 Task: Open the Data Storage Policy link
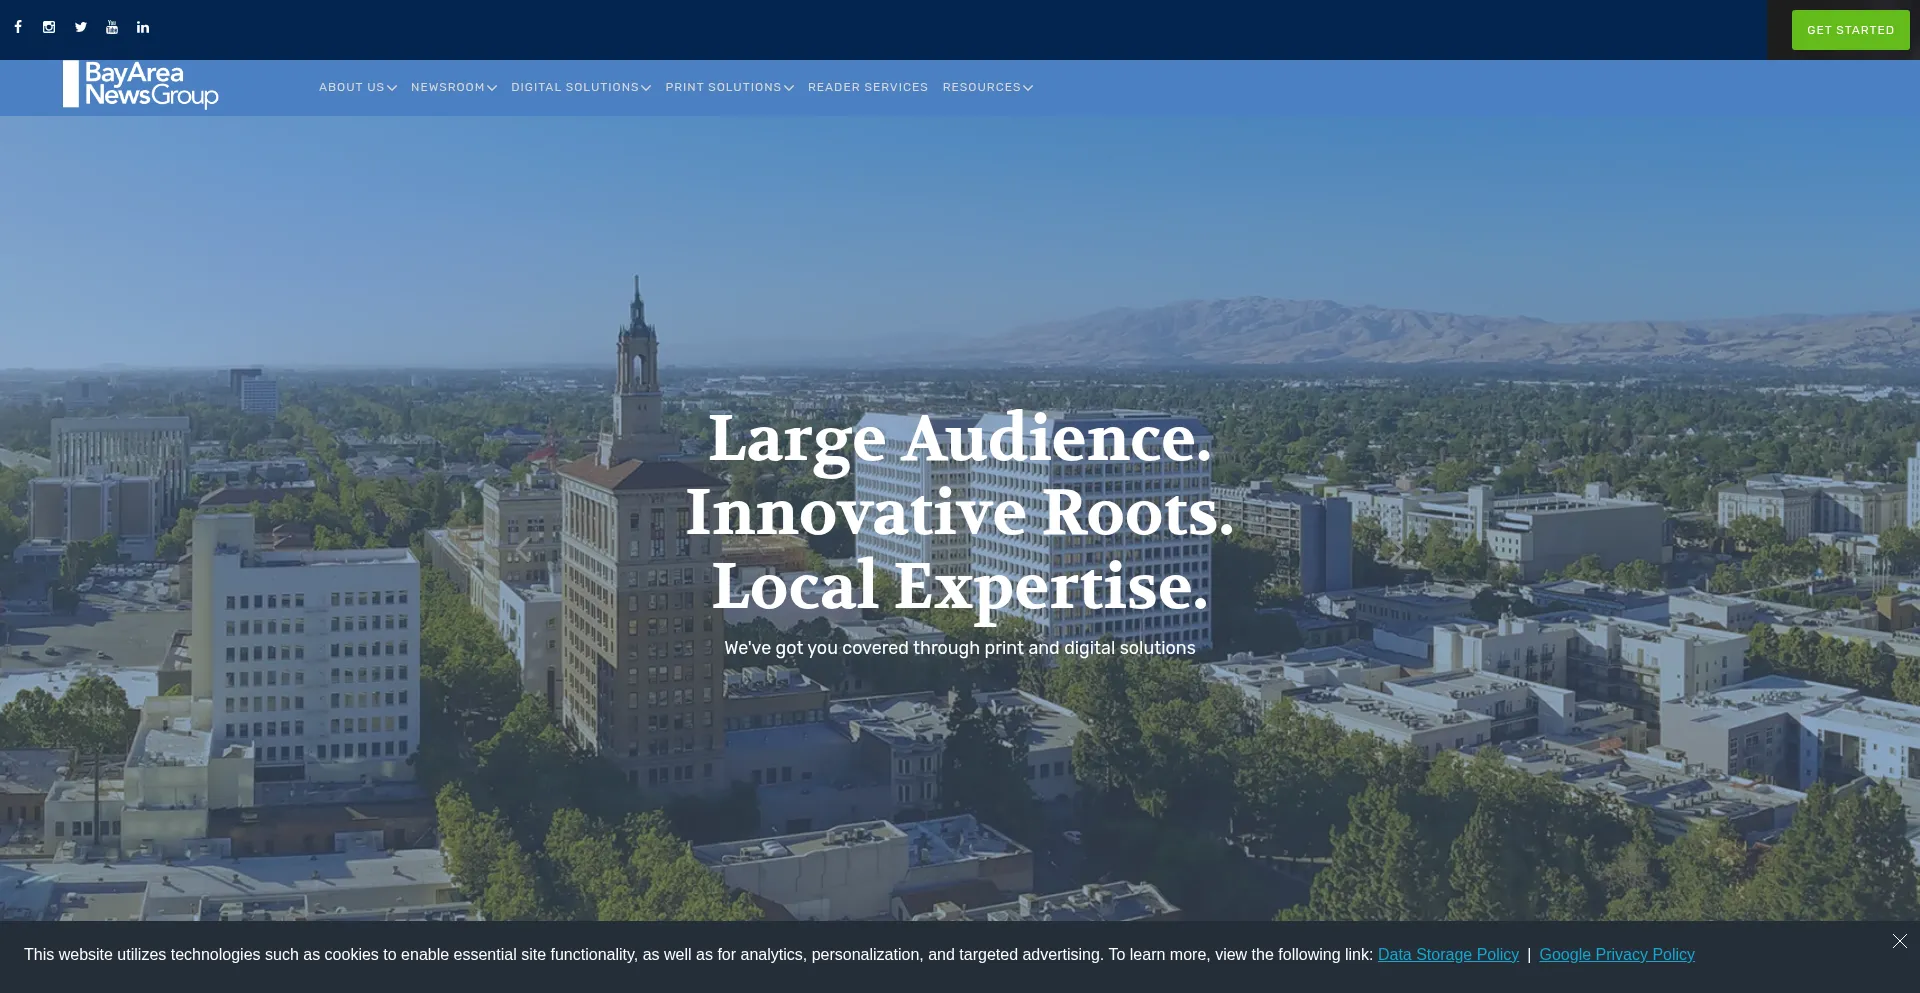pyautogui.click(x=1447, y=955)
